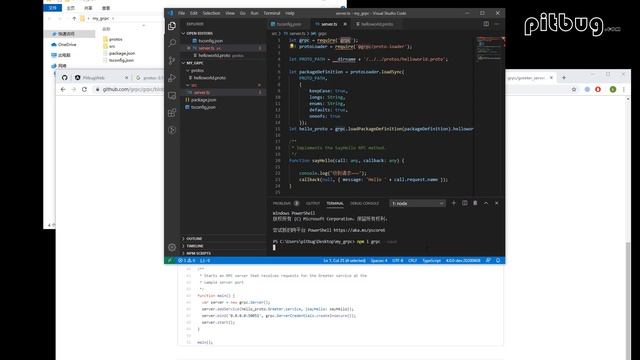Click the lightbulb quick-fix icon on line 2
640x360 pixels.
click(292, 47)
